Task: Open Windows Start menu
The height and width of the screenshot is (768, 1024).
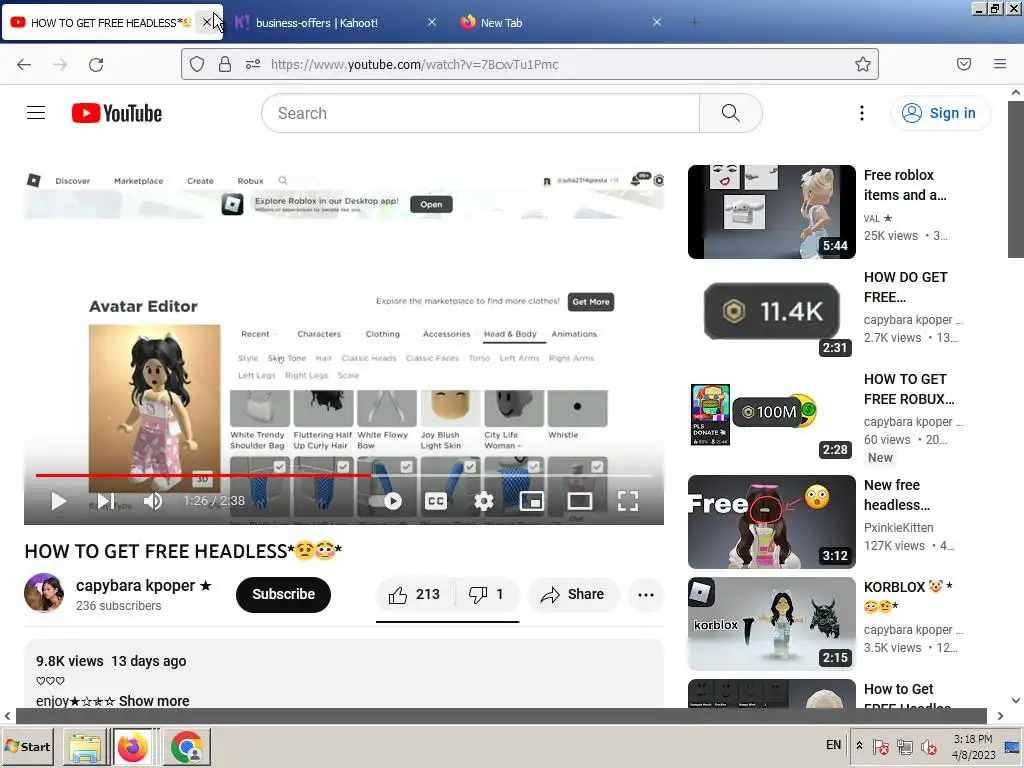Action: [27, 746]
